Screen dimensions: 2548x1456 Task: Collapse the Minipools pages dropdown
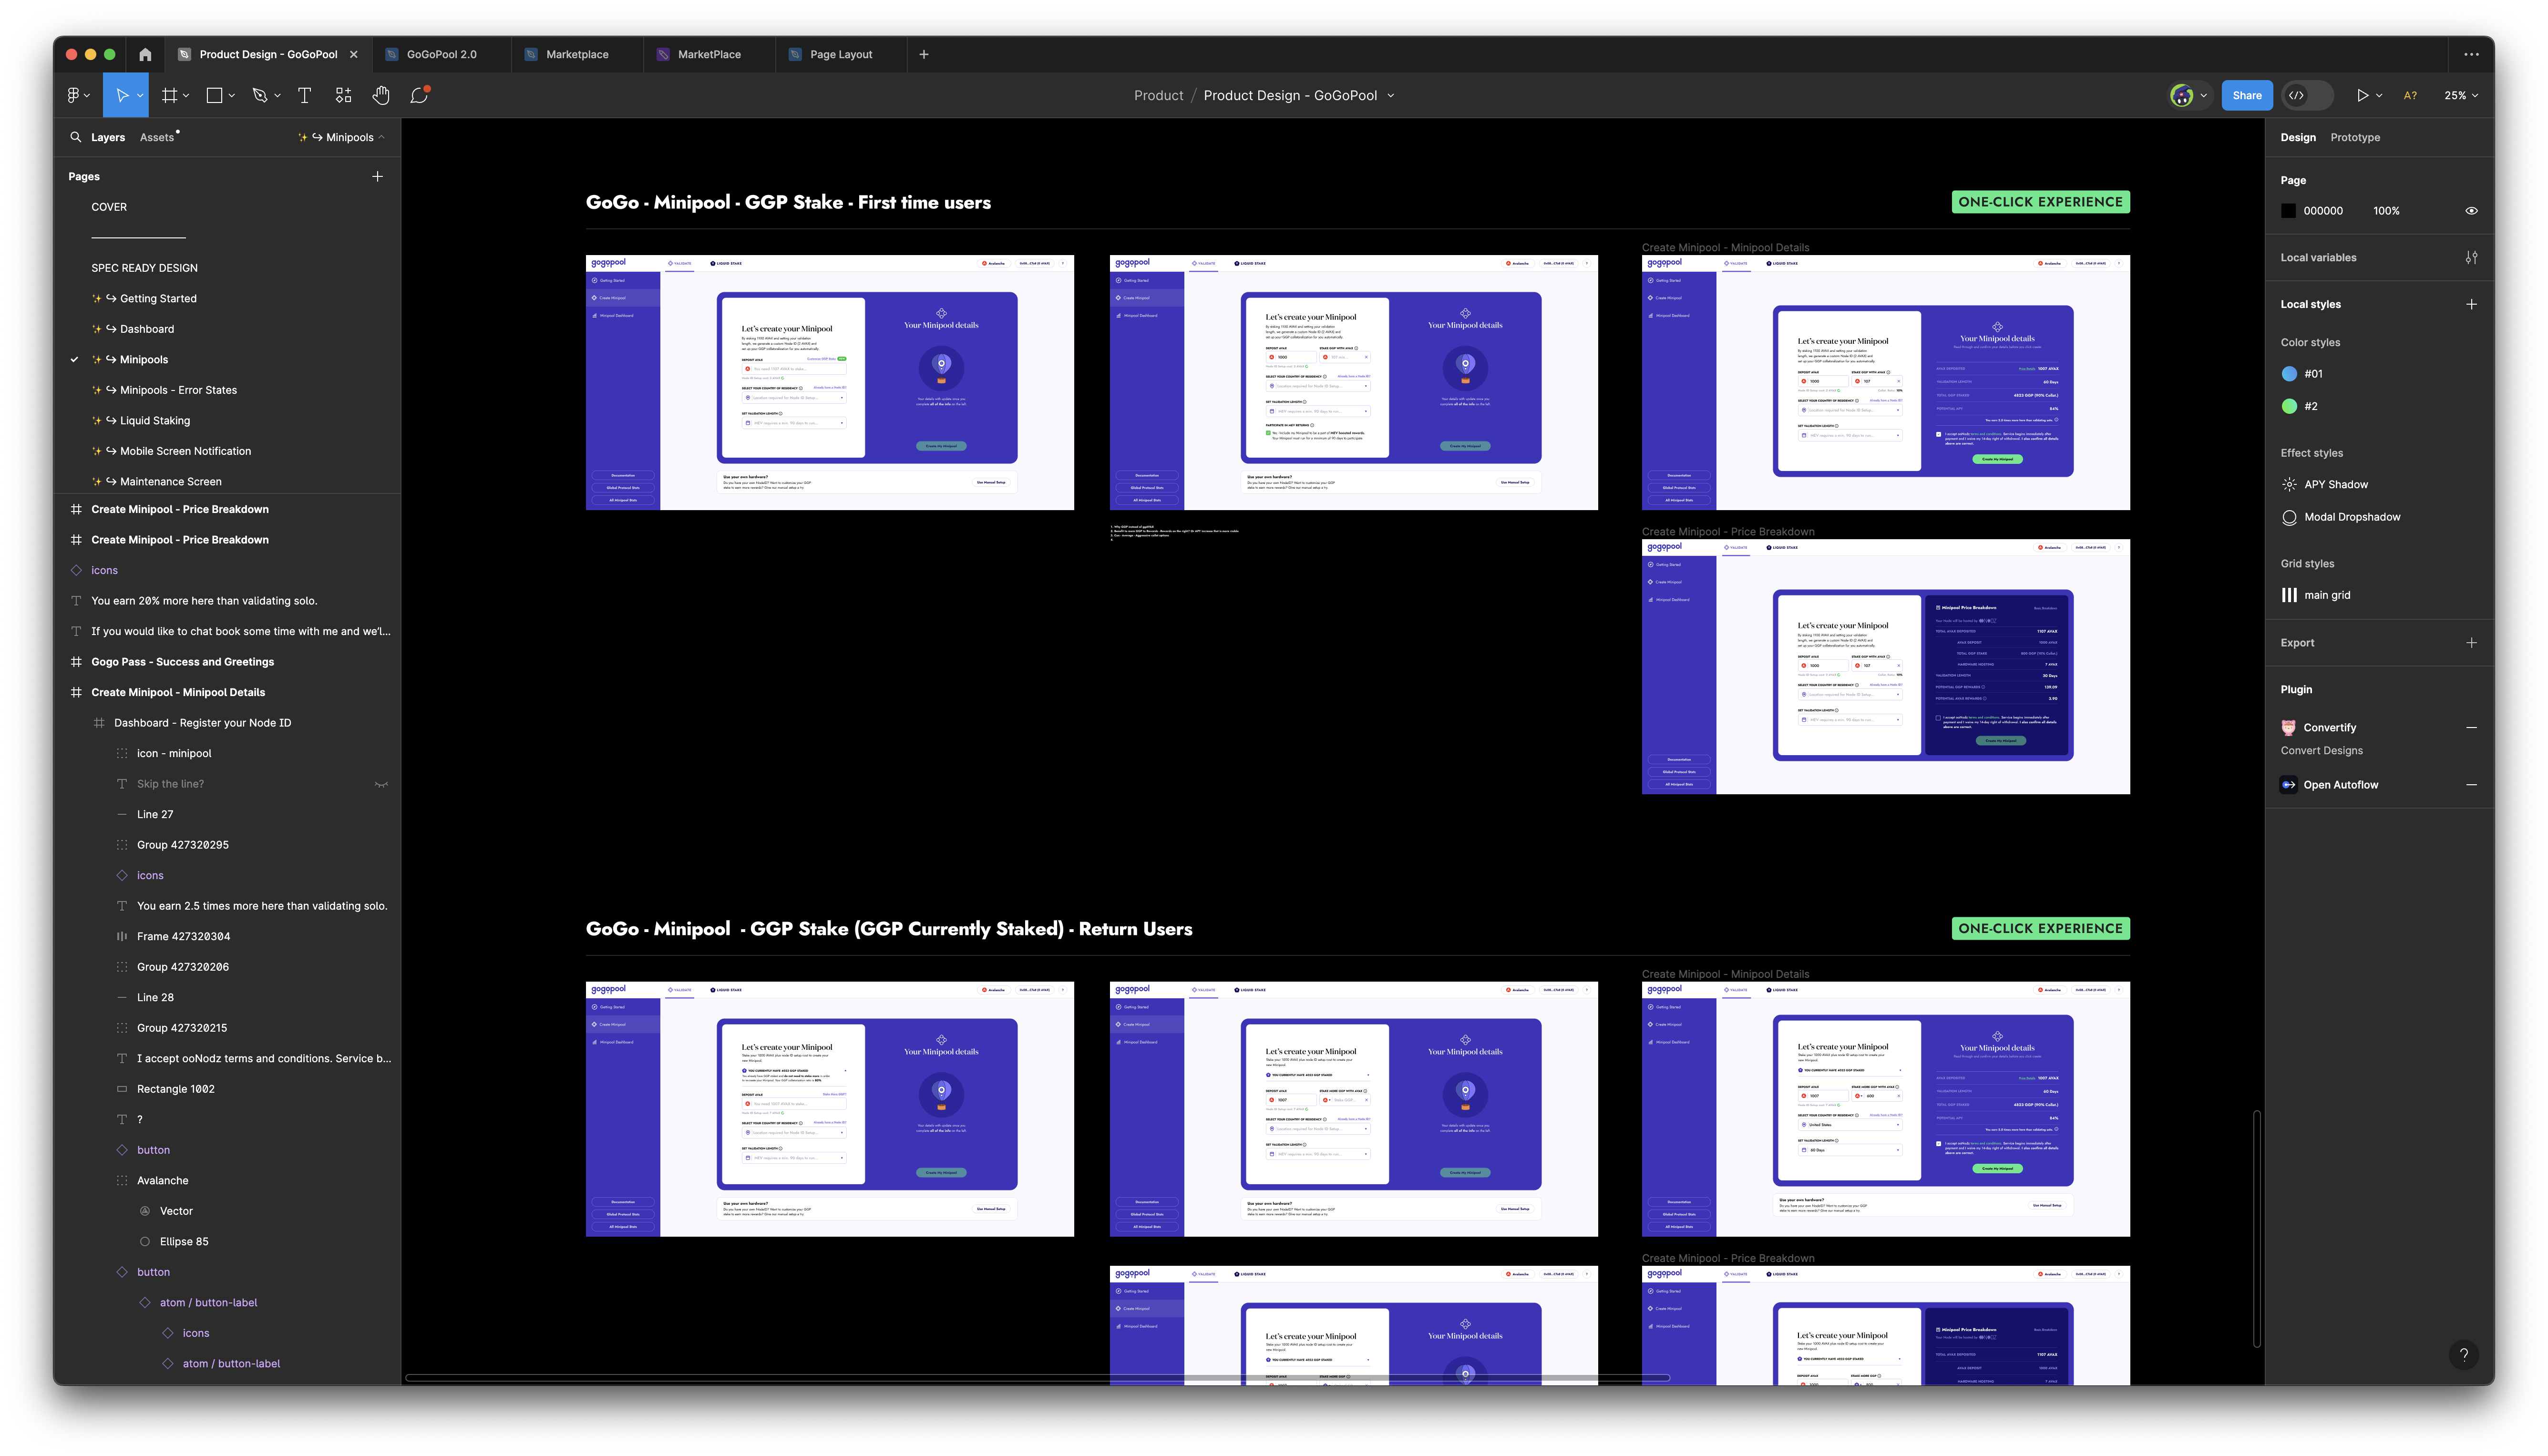[381, 138]
